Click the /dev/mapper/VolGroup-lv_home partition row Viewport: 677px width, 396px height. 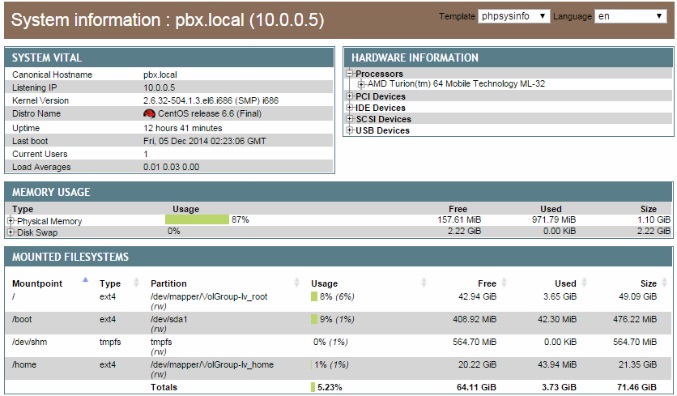pyautogui.click(x=339, y=368)
